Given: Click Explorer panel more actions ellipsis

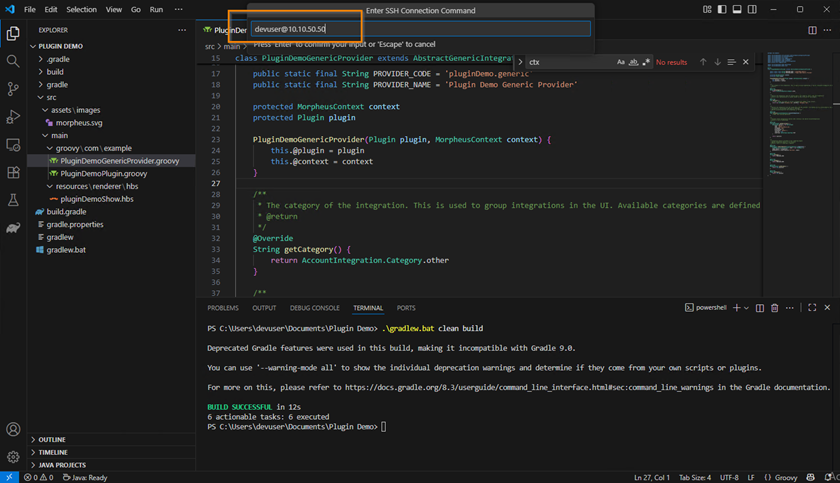Looking at the screenshot, I should coord(182,30).
